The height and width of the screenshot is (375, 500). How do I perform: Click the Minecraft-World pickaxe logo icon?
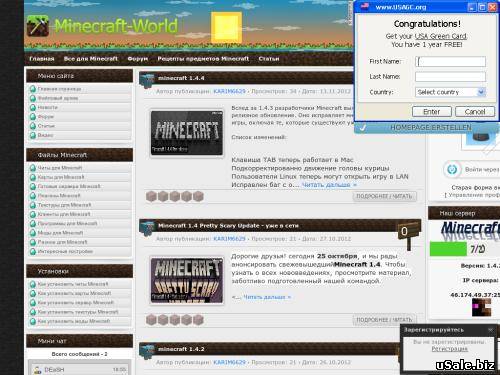pyautogui.click(x=38, y=26)
